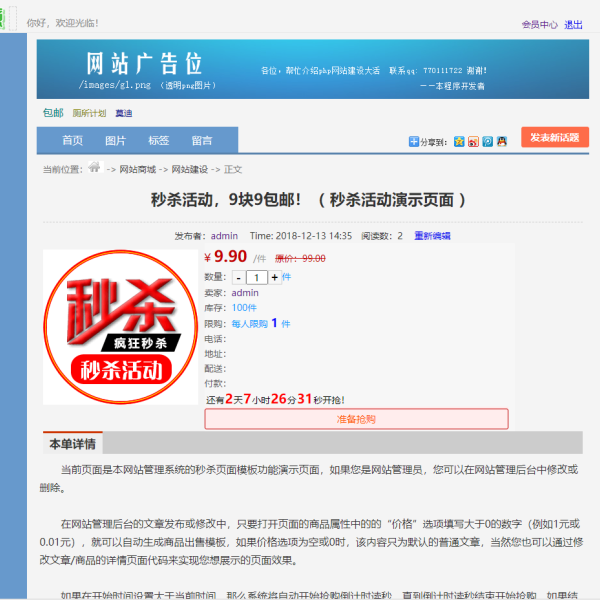The width and height of the screenshot is (600, 600).
Task: Increase quantity with plus button
Action: point(274,277)
